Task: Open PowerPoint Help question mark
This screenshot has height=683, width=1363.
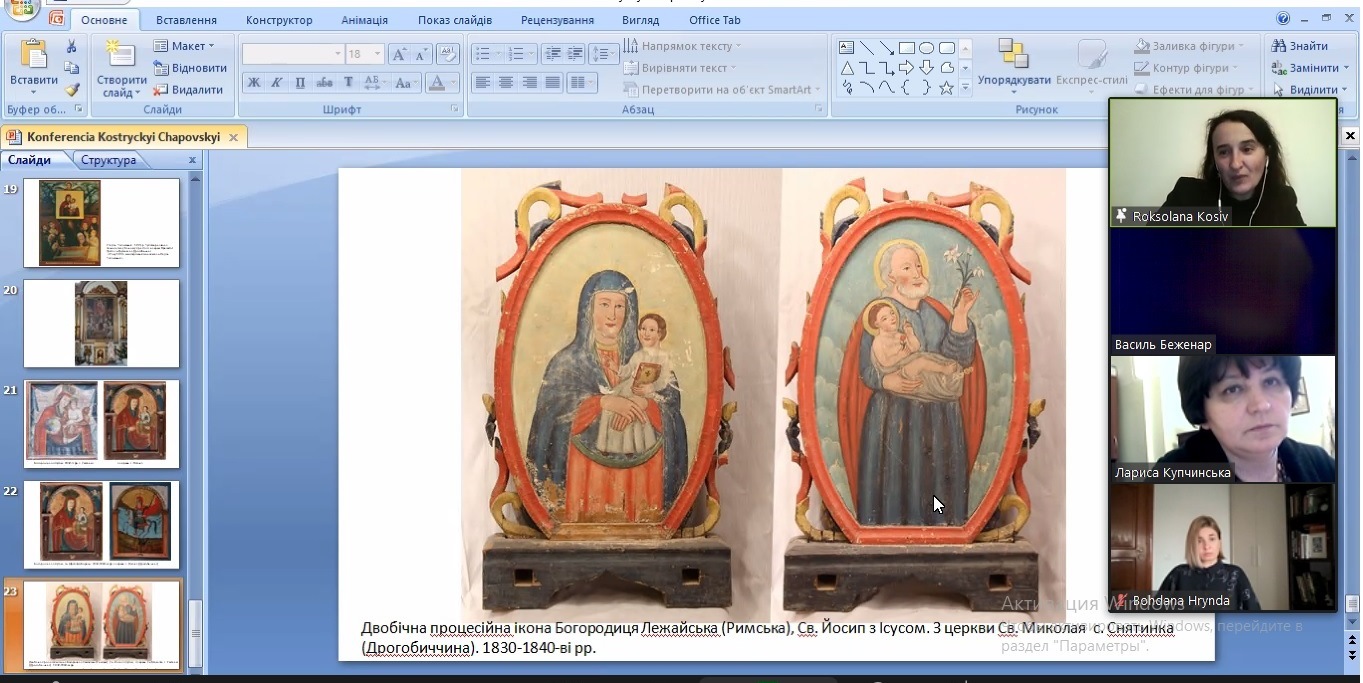Action: point(1283,18)
